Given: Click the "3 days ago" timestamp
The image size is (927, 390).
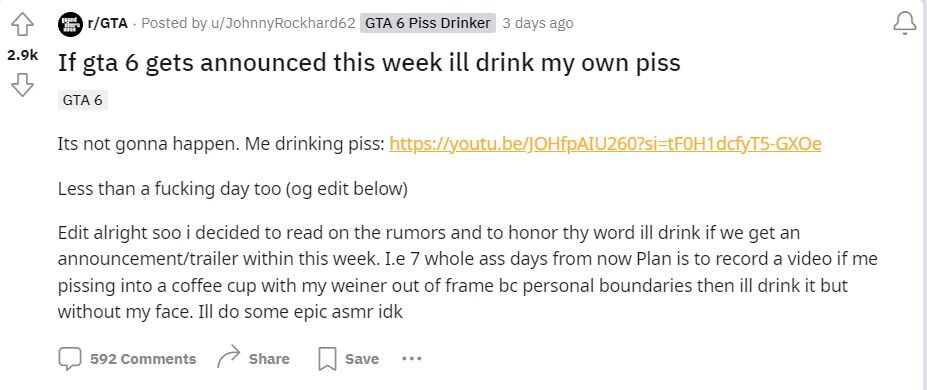Looking at the screenshot, I should coord(537,23).
